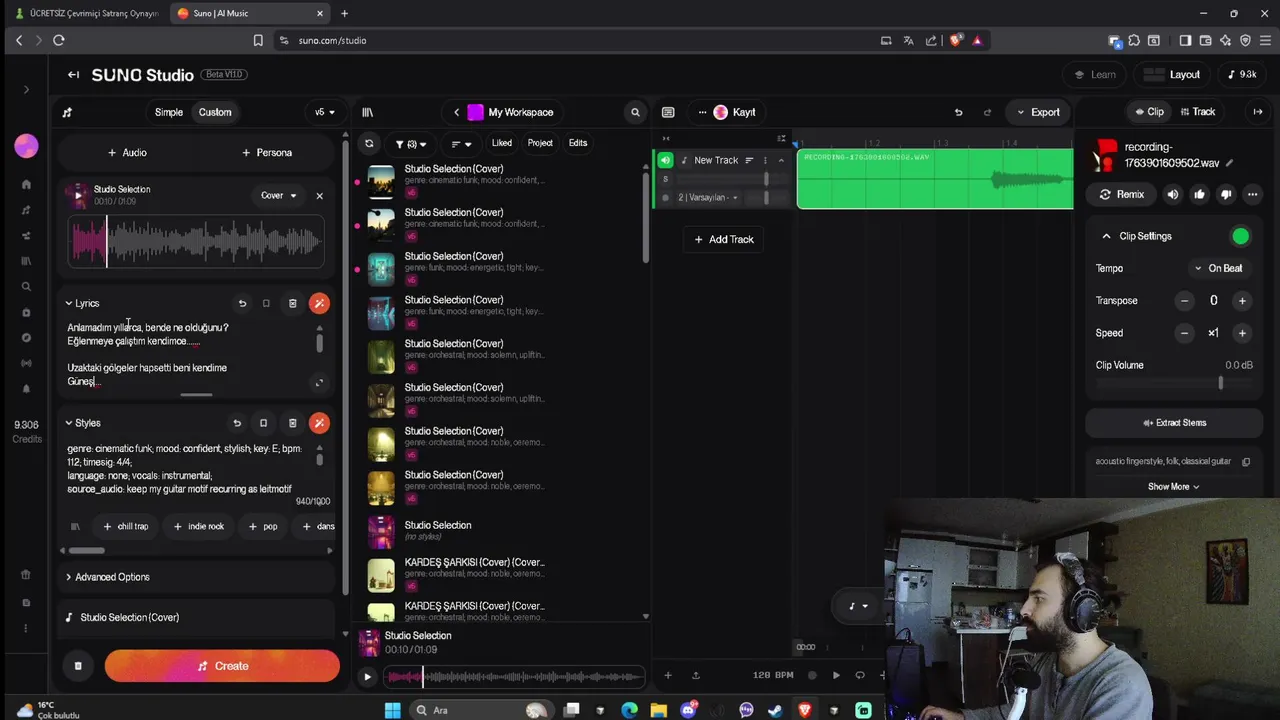Open the 2 | Varsayılan input dropdown
Image resolution: width=1280 pixels, height=720 pixels.
tap(708, 198)
